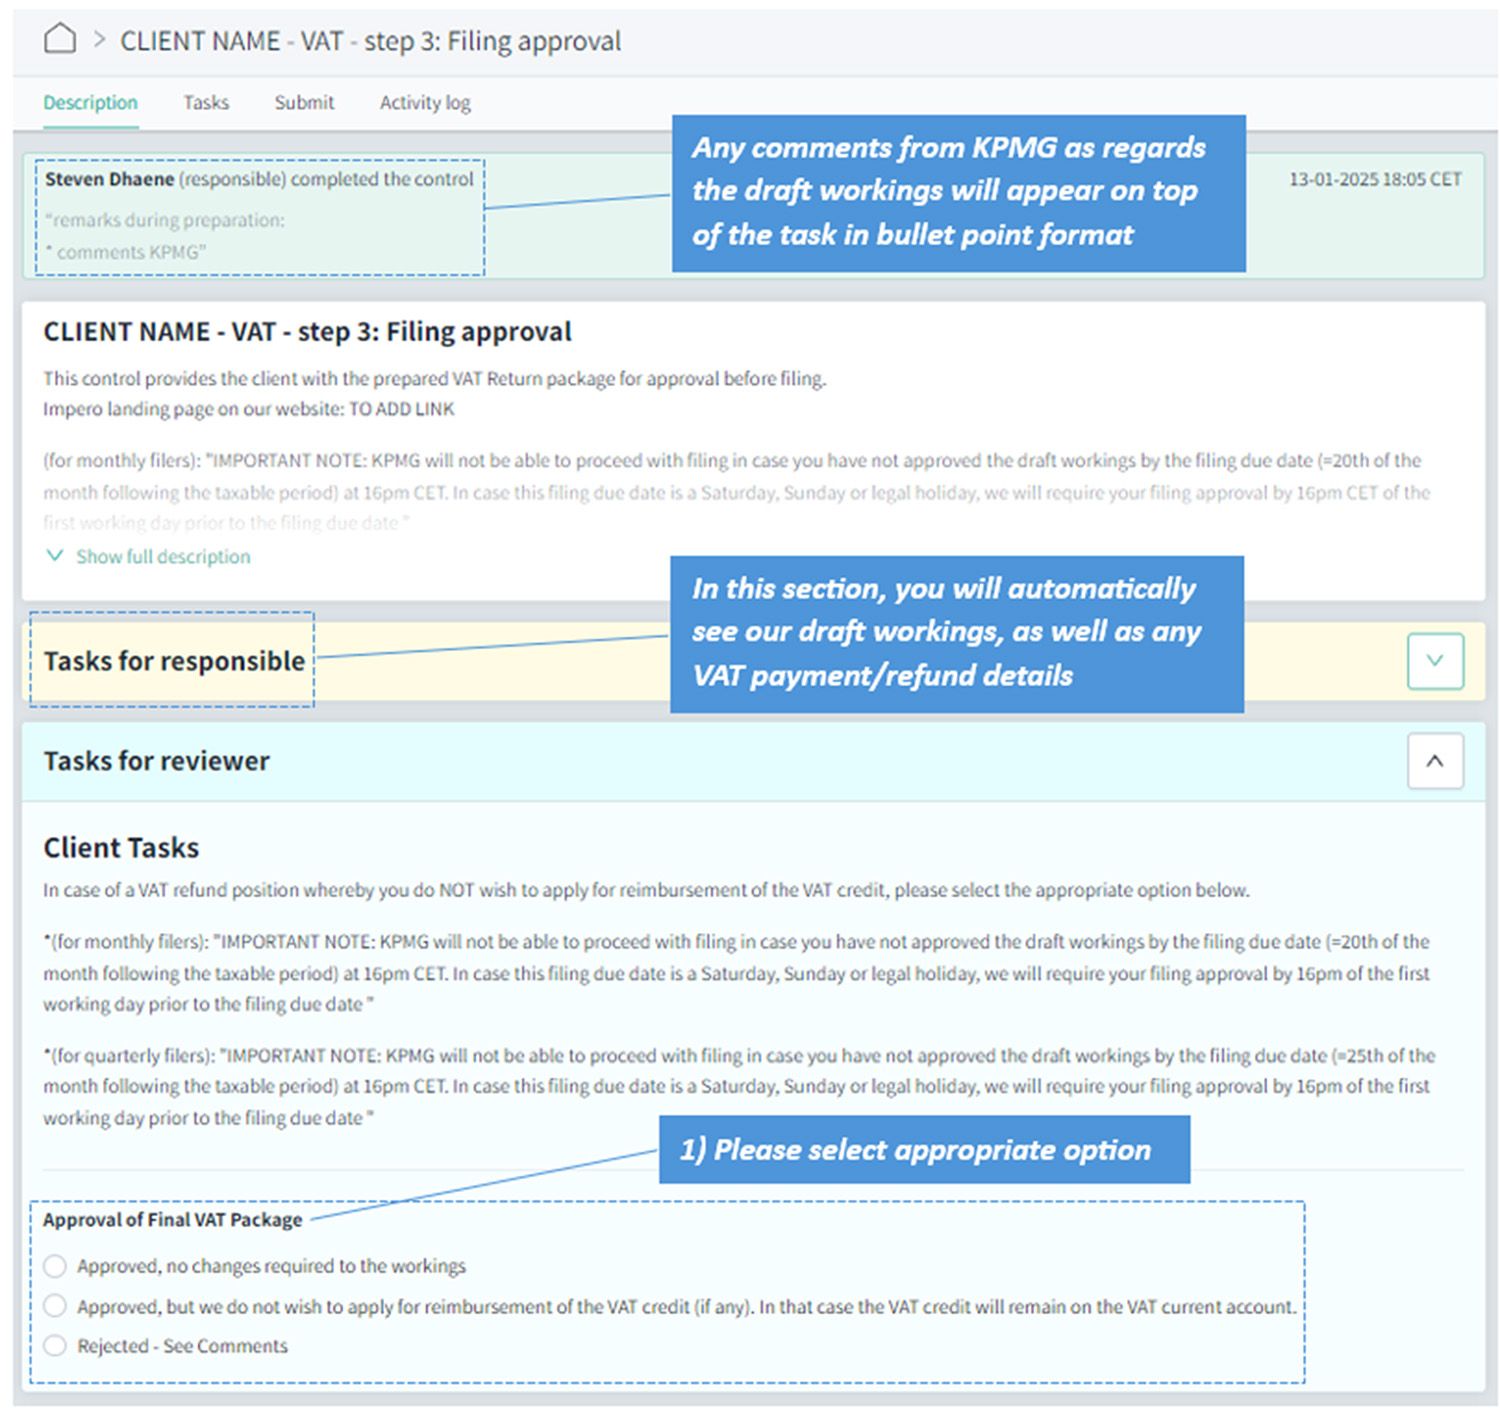Expand the Tasks for responsible section
The height and width of the screenshot is (1408, 1500).
(x=1434, y=661)
